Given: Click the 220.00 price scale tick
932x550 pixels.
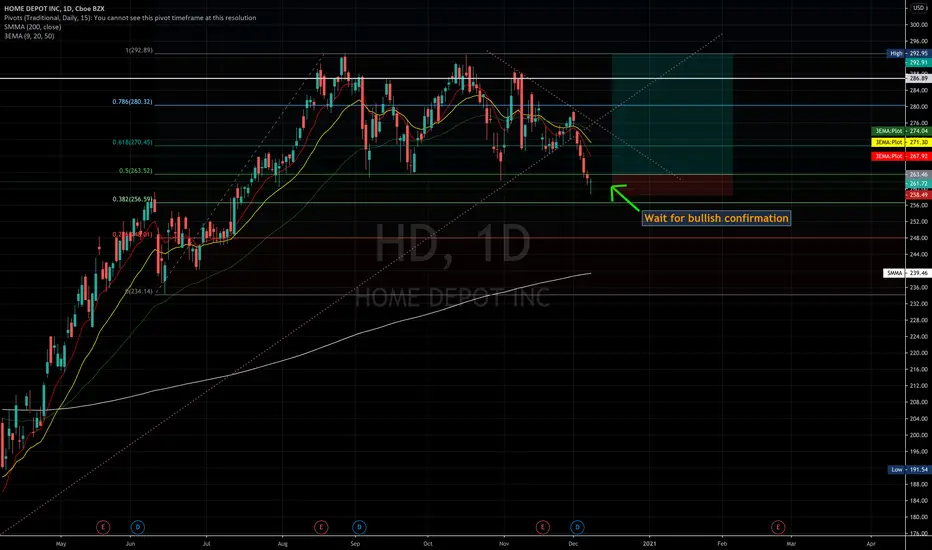Looking at the screenshot, I should tap(919, 353).
